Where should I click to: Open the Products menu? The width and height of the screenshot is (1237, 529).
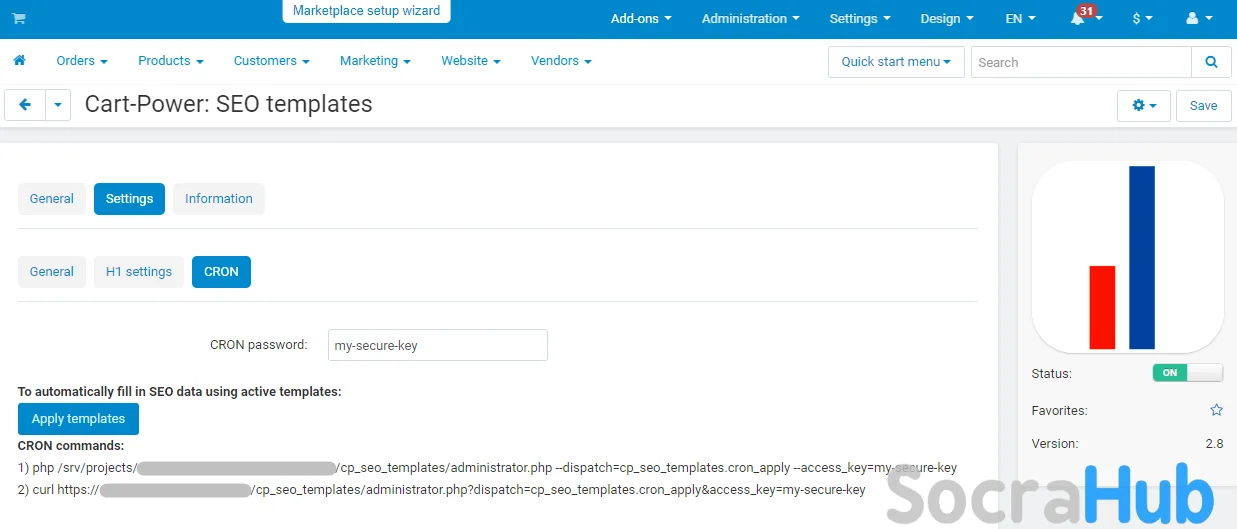tap(170, 61)
